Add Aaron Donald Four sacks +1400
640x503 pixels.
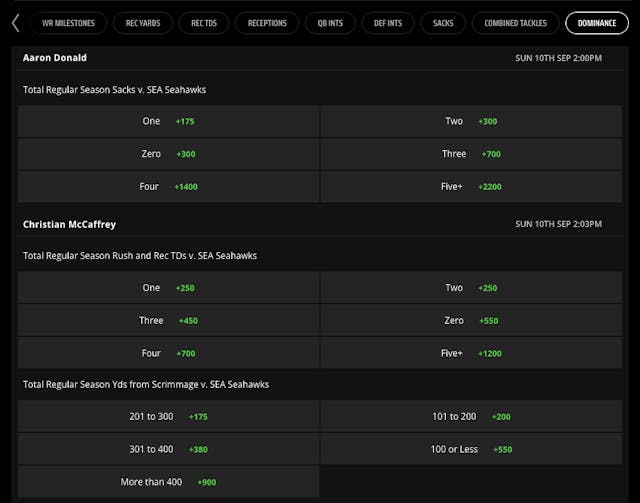tap(168, 187)
